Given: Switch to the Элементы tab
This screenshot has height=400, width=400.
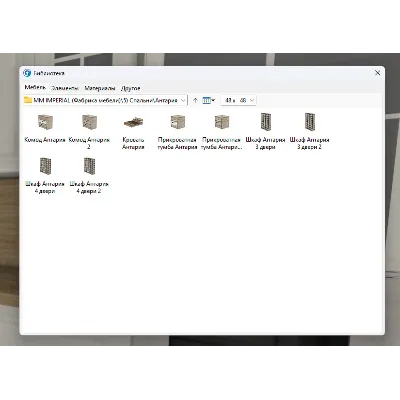Looking at the screenshot, I should point(65,88).
